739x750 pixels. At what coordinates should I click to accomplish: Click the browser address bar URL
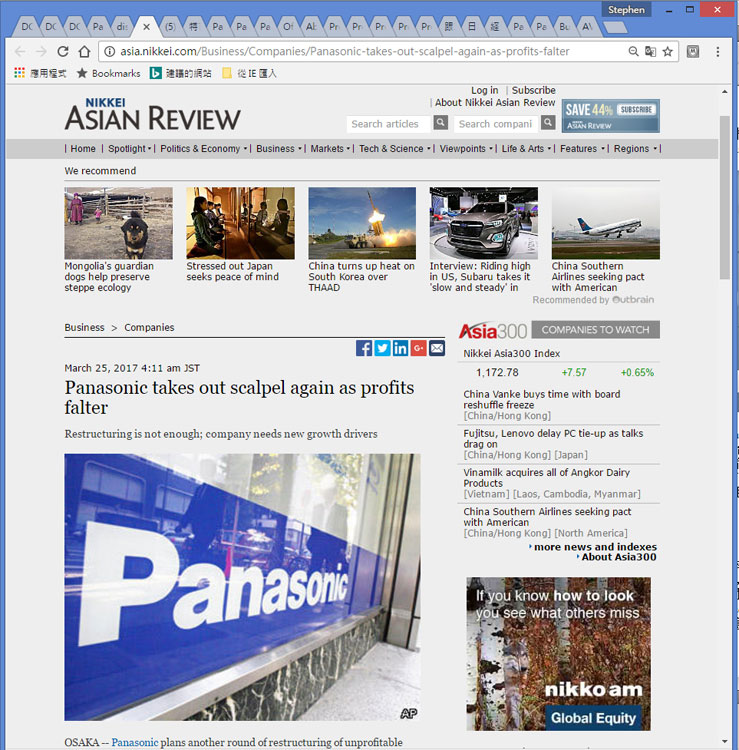tap(344, 51)
